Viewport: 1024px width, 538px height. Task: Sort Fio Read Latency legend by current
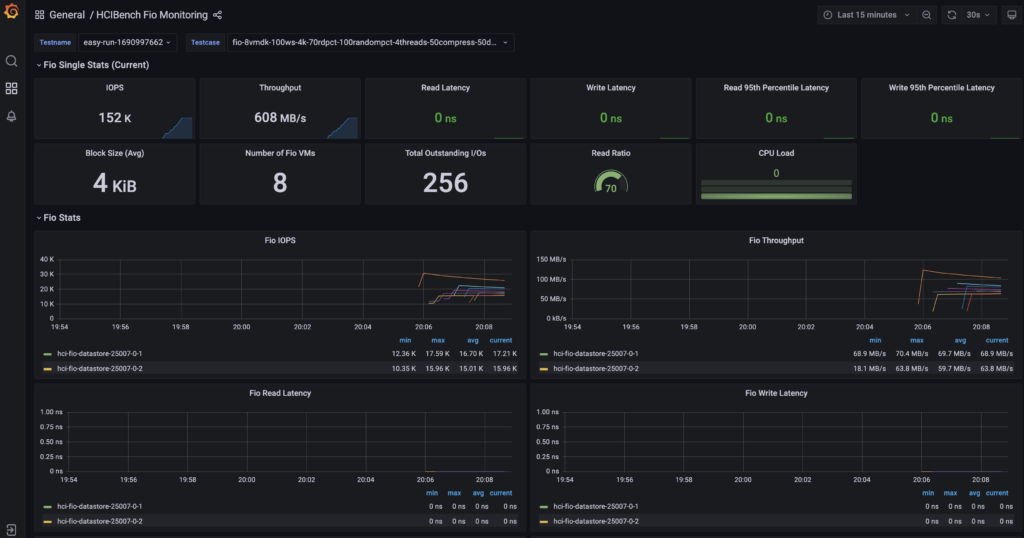coord(501,493)
